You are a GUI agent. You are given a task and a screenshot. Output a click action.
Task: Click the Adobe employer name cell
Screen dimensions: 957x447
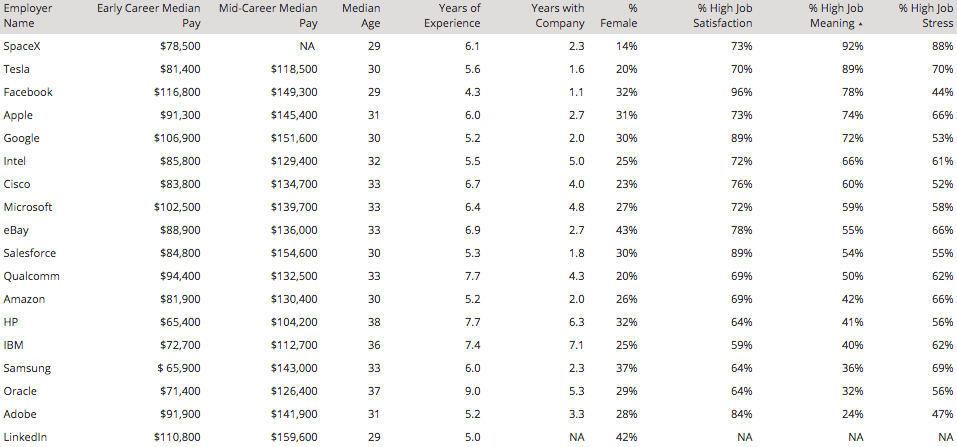point(21,414)
